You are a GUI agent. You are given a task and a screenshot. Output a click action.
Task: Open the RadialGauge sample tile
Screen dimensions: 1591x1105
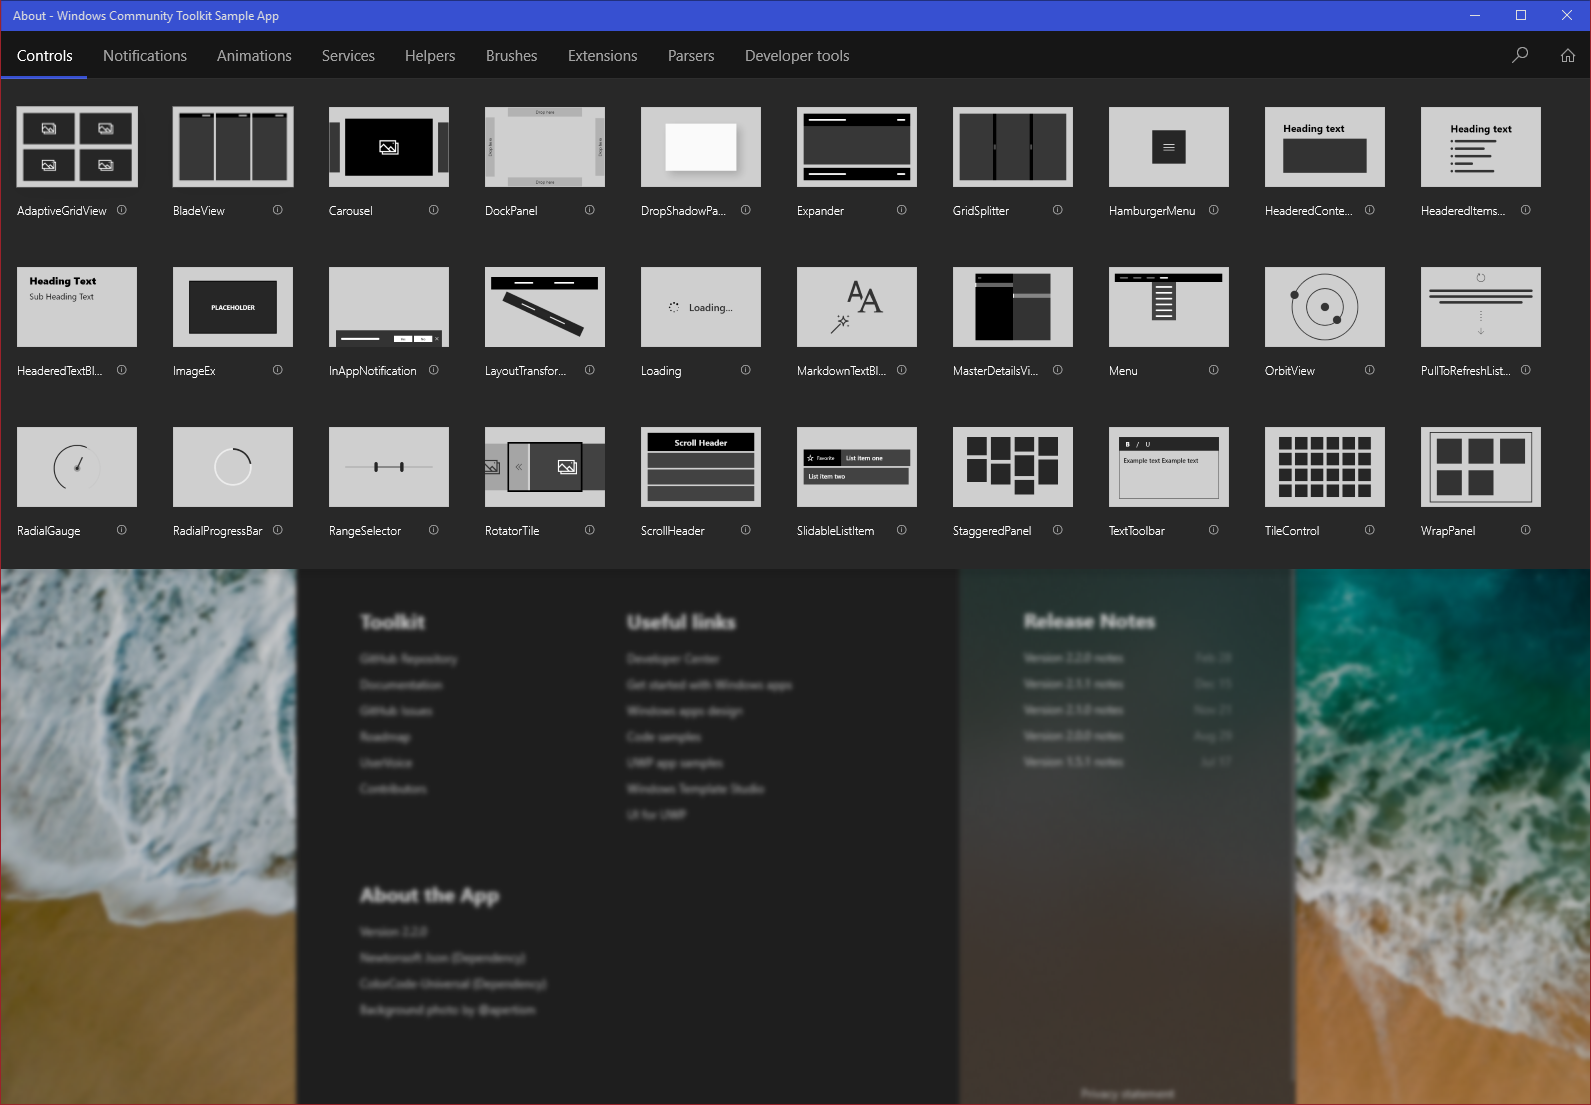(x=77, y=467)
